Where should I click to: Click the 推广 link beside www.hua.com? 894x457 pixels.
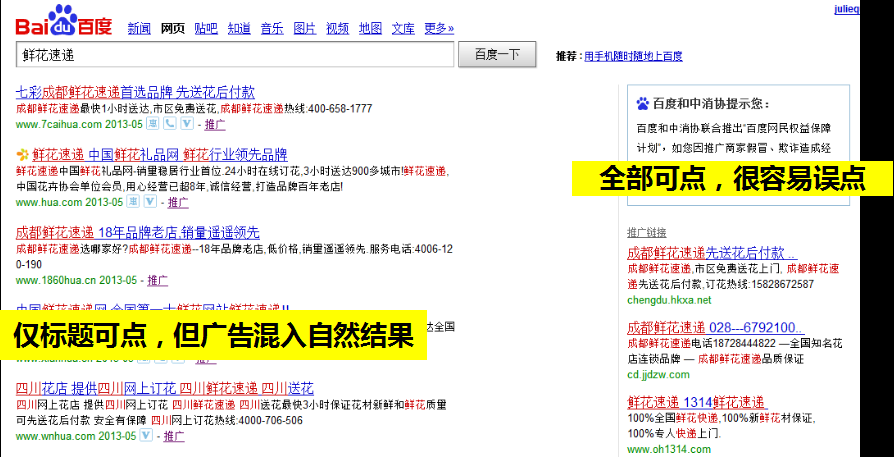178,202
